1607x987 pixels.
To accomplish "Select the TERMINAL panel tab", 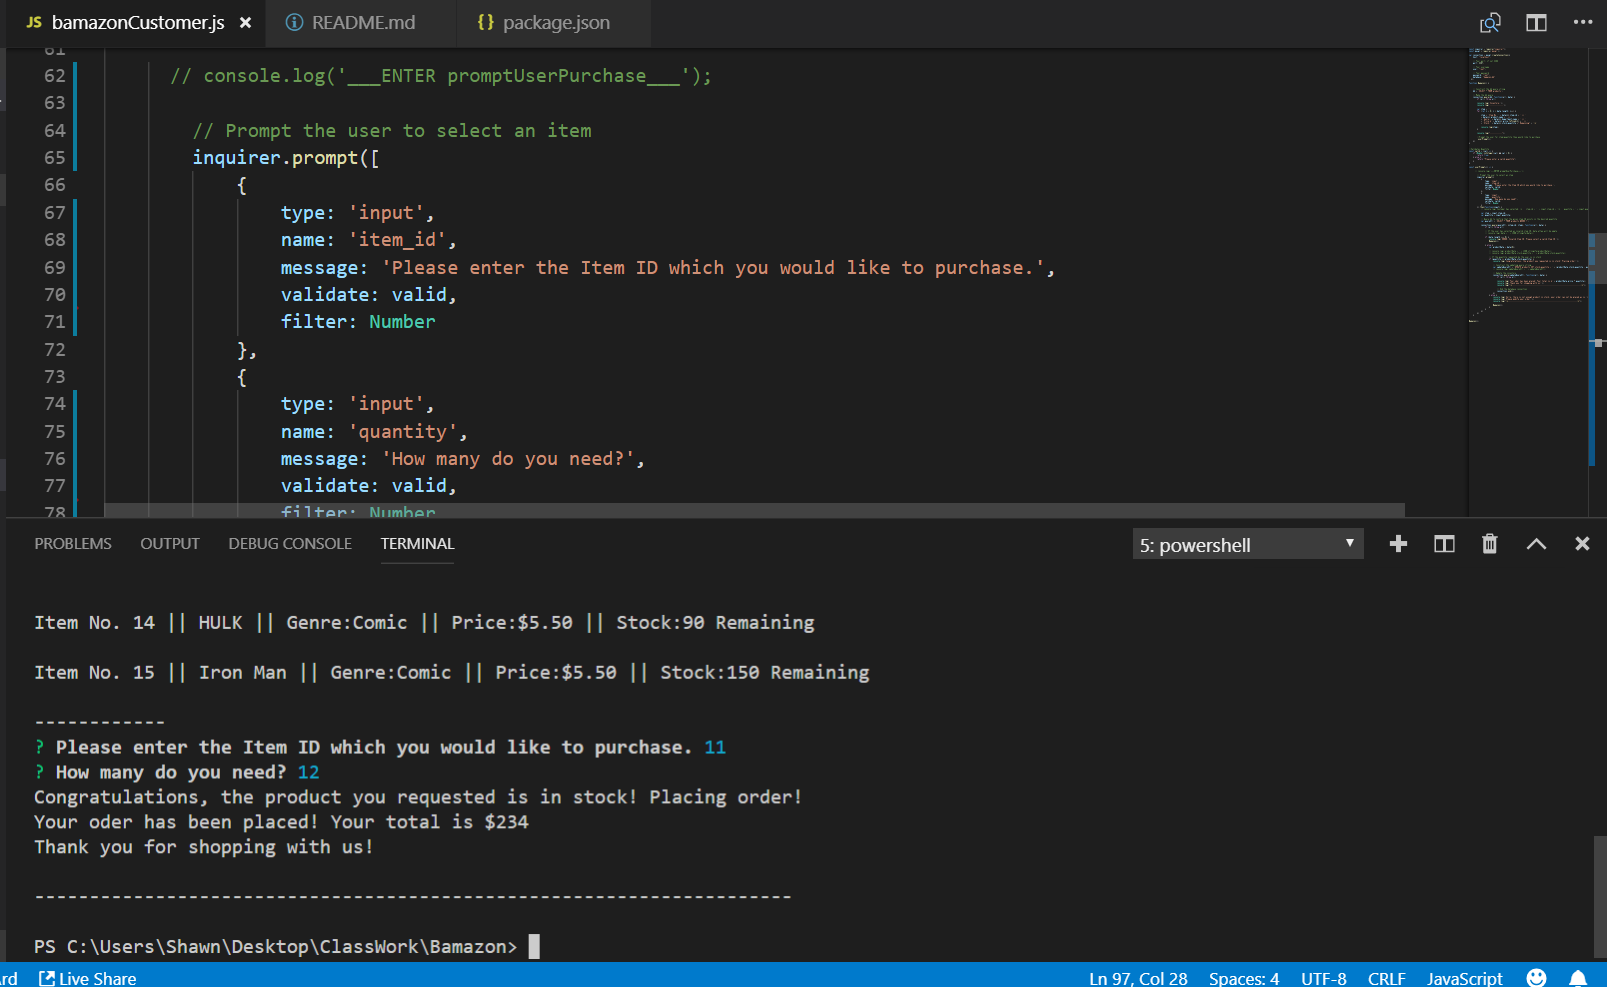I will (417, 543).
